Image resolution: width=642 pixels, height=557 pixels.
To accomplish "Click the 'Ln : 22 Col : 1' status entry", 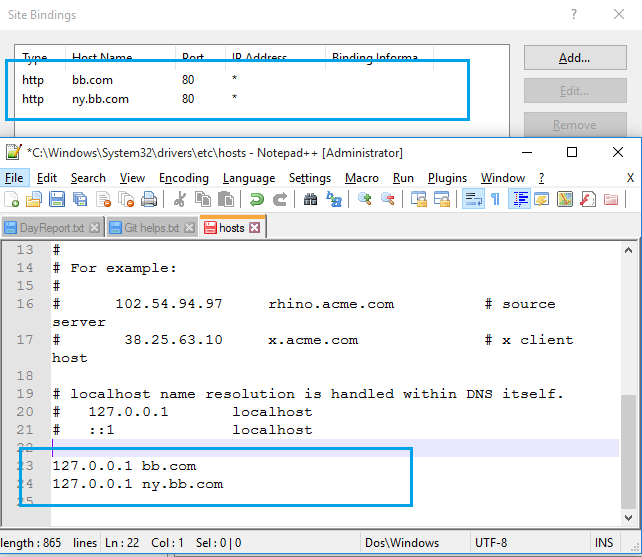I will (x=144, y=543).
